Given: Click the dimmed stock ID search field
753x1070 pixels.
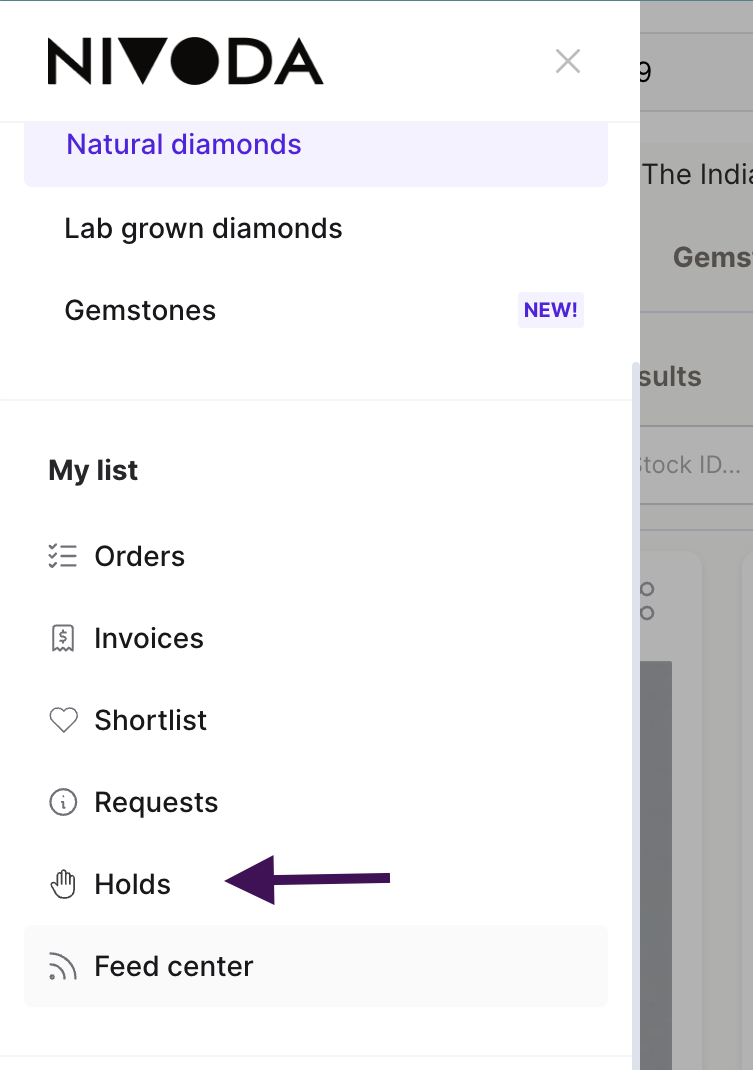Looking at the screenshot, I should pos(696,465).
